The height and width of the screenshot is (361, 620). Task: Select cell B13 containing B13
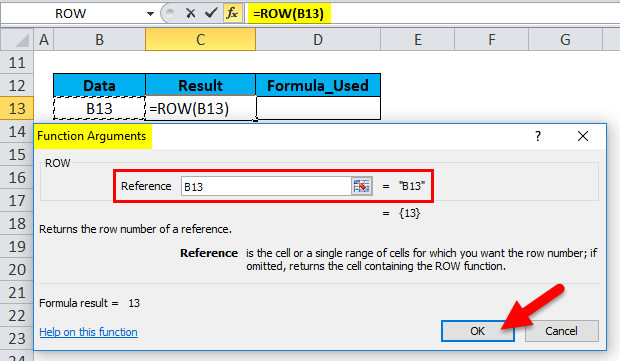pos(100,108)
